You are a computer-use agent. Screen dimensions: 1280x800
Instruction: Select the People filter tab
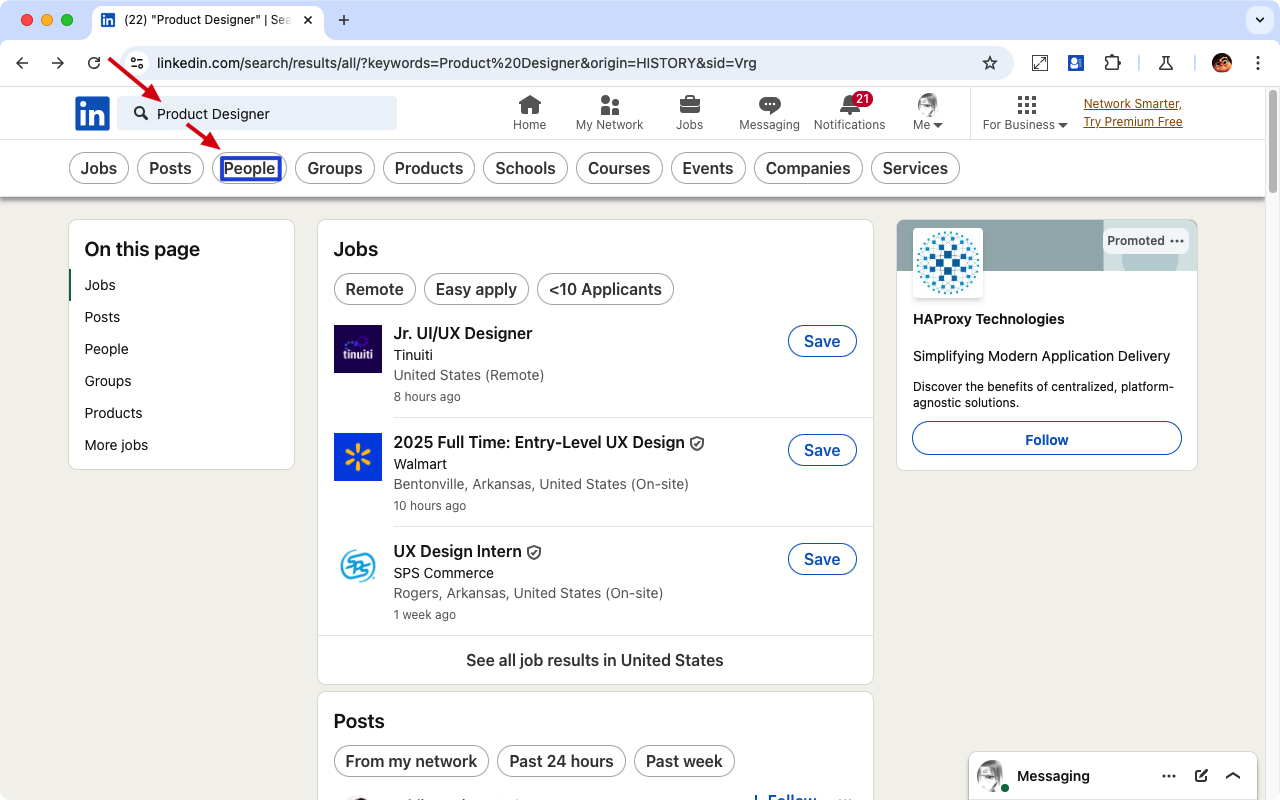pyautogui.click(x=249, y=168)
